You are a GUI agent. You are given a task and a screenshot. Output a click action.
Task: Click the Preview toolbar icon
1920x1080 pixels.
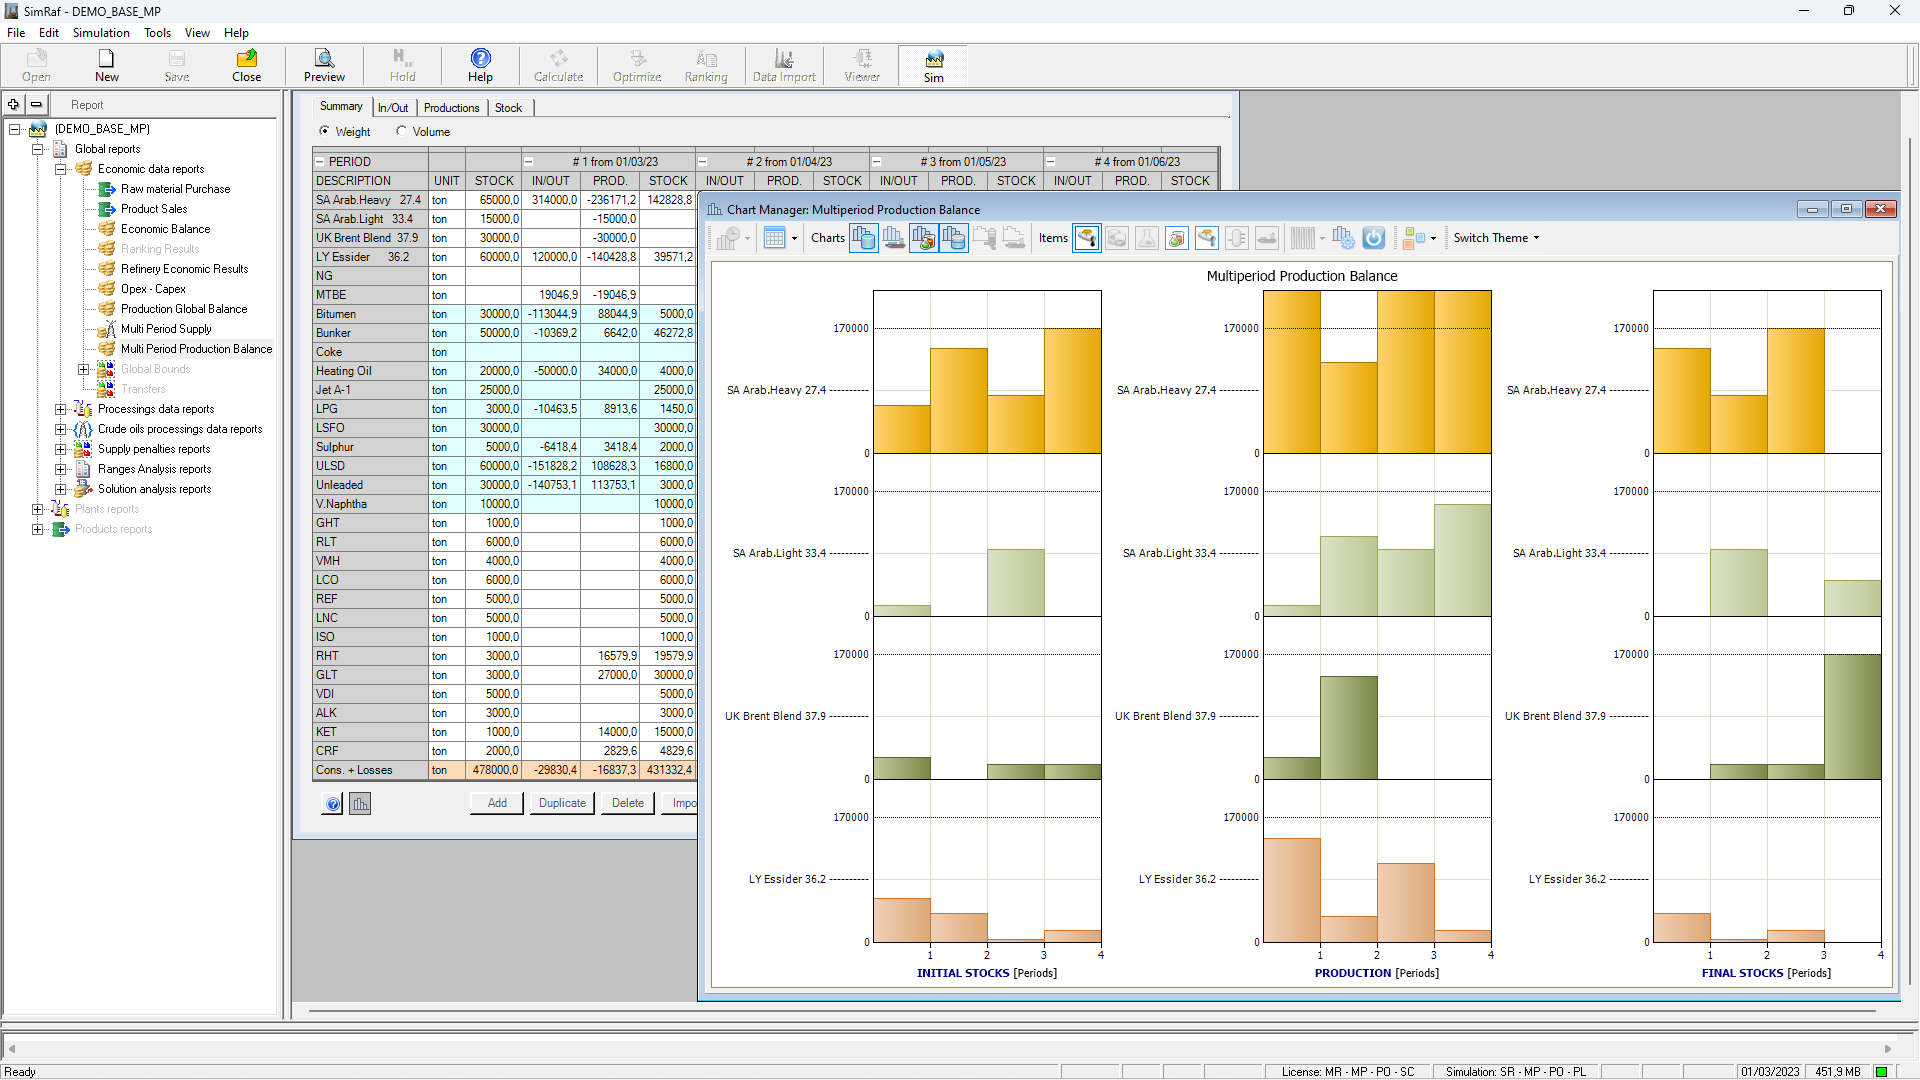[324, 65]
